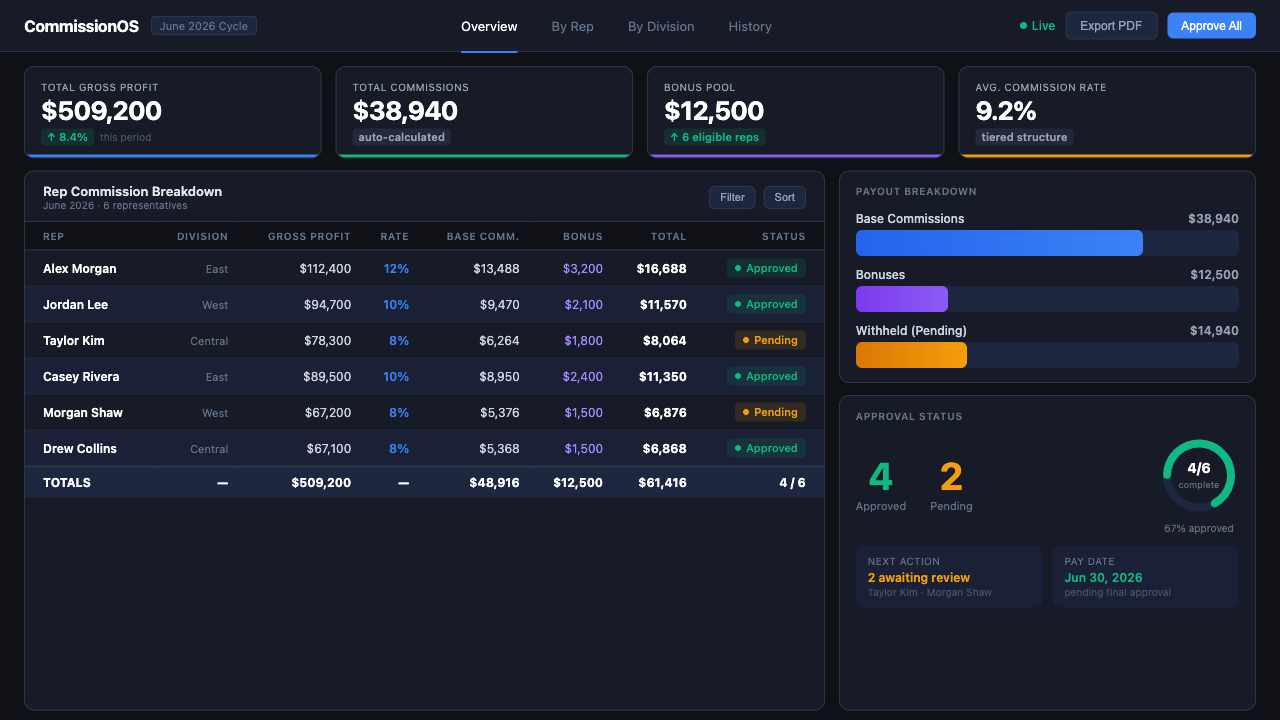Click Taylor Kim's $8,064 total
Image resolution: width=1280 pixels, height=720 pixels.
pyautogui.click(x=665, y=340)
